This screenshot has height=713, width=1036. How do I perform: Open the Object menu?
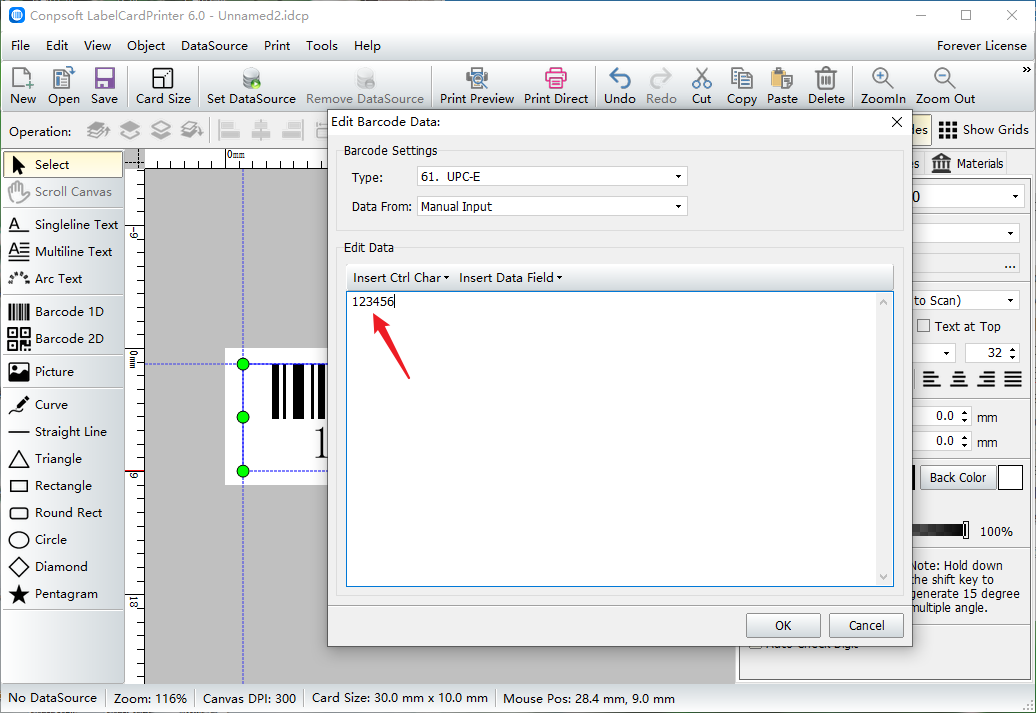pyautogui.click(x=146, y=46)
